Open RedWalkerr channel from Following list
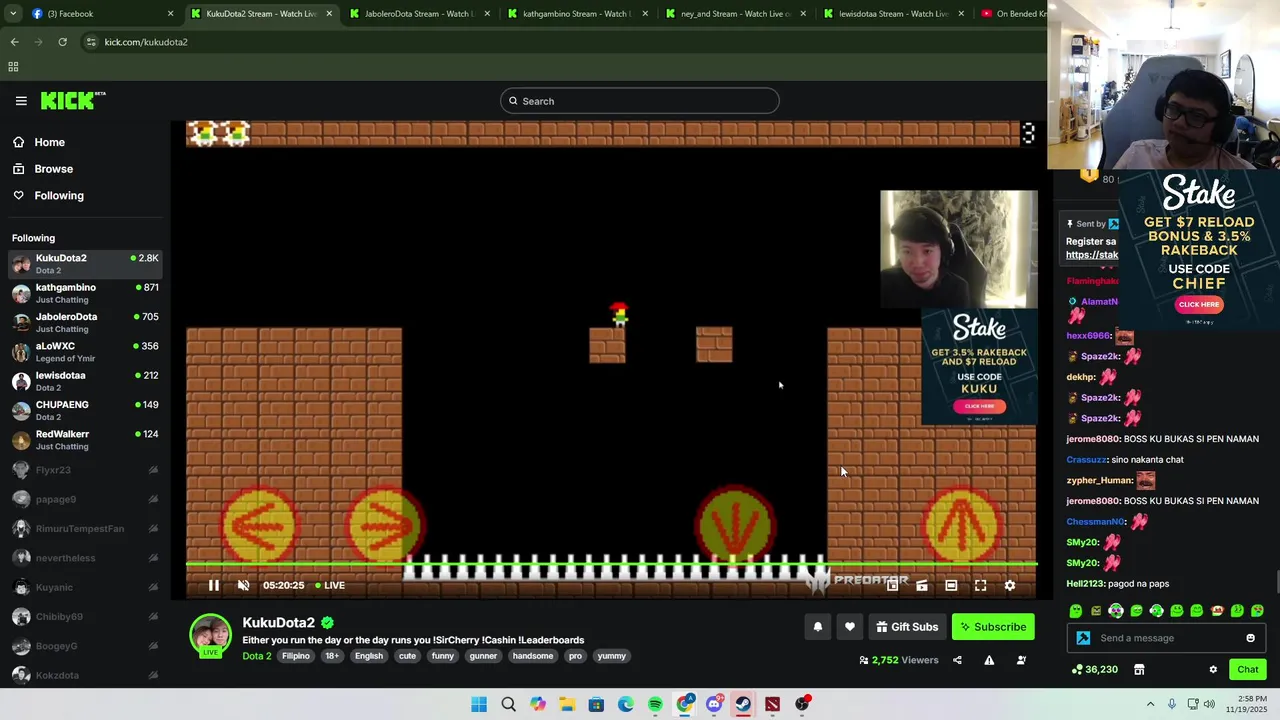Screen dimensions: 1280x720 85,440
